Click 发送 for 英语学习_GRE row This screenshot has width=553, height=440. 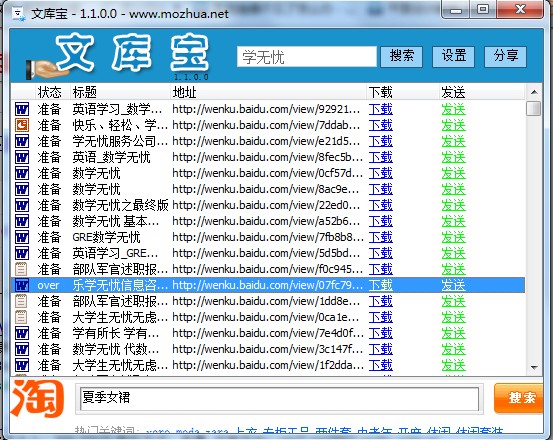coord(454,253)
